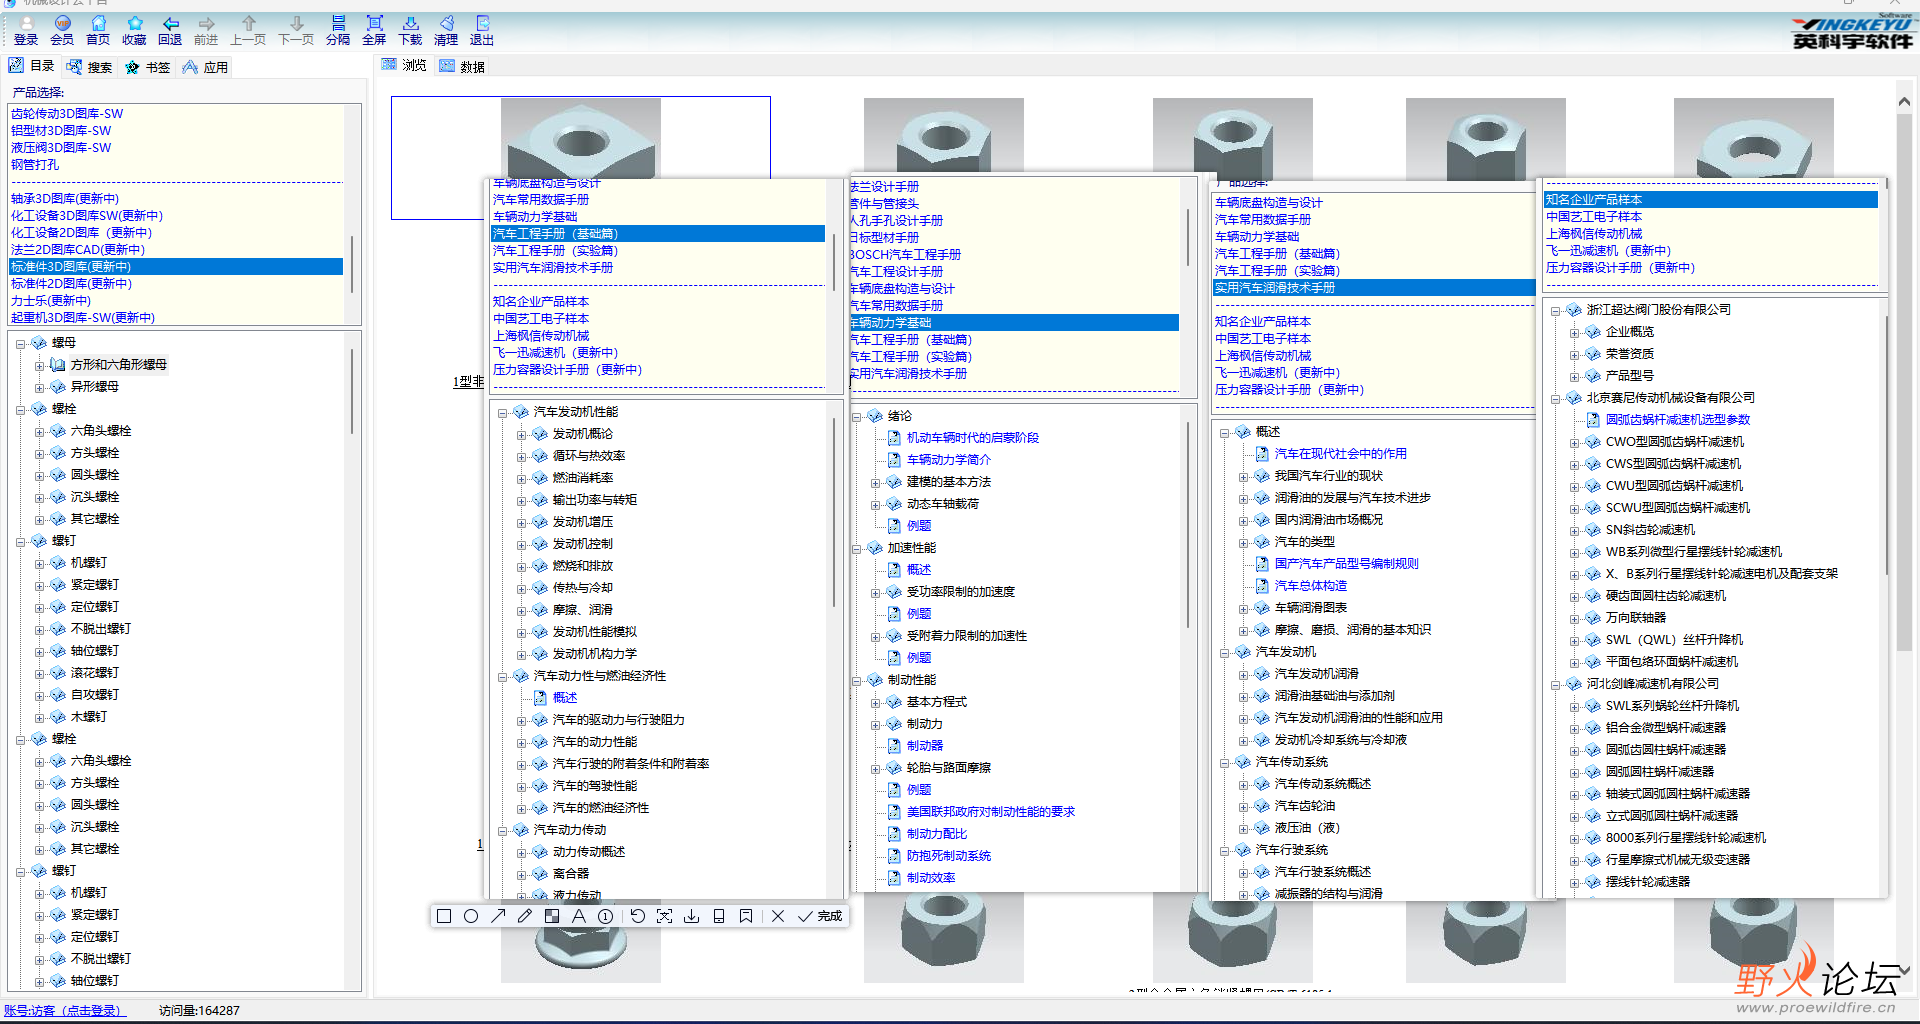Select the mosaic blur tool

[552, 916]
